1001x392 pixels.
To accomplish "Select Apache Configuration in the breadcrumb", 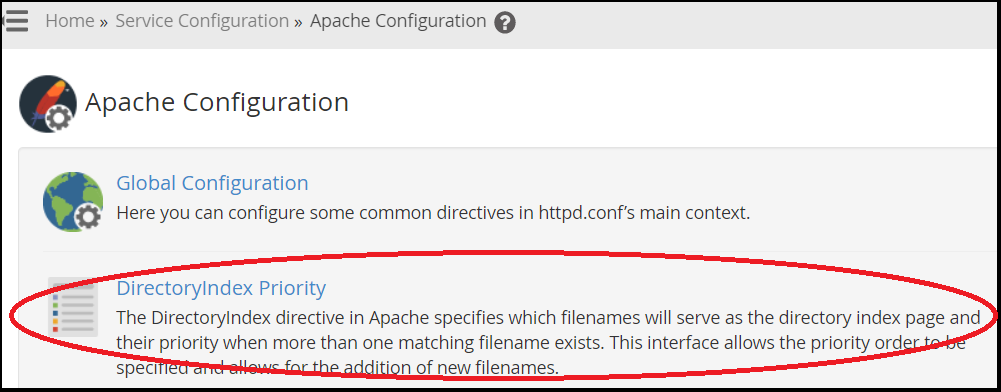I will click(398, 21).
